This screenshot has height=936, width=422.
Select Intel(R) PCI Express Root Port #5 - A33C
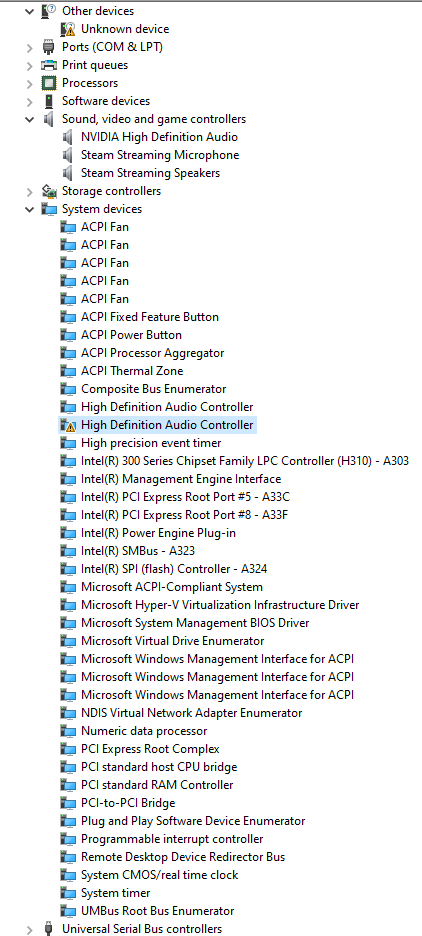[x=186, y=497]
